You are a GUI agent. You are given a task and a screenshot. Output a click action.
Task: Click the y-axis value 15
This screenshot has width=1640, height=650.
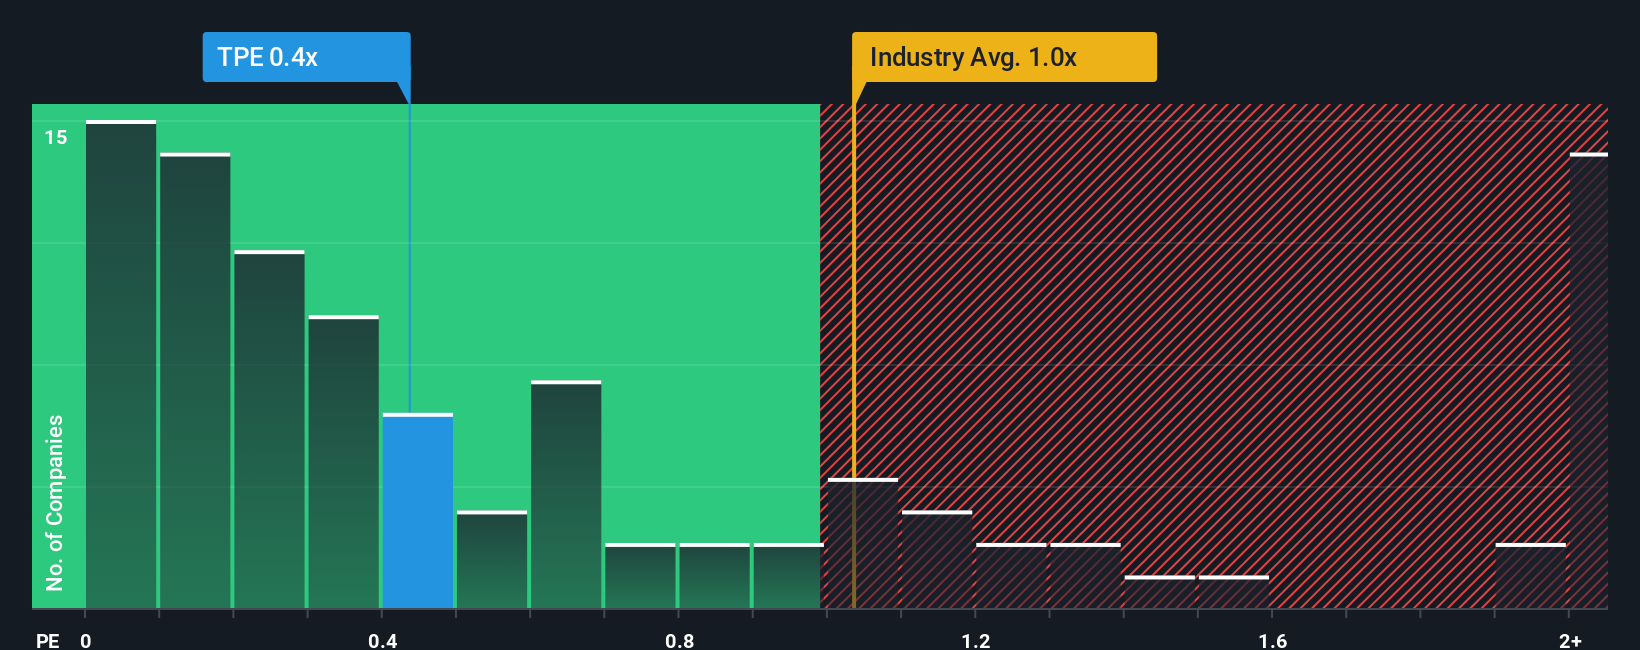pyautogui.click(x=56, y=137)
